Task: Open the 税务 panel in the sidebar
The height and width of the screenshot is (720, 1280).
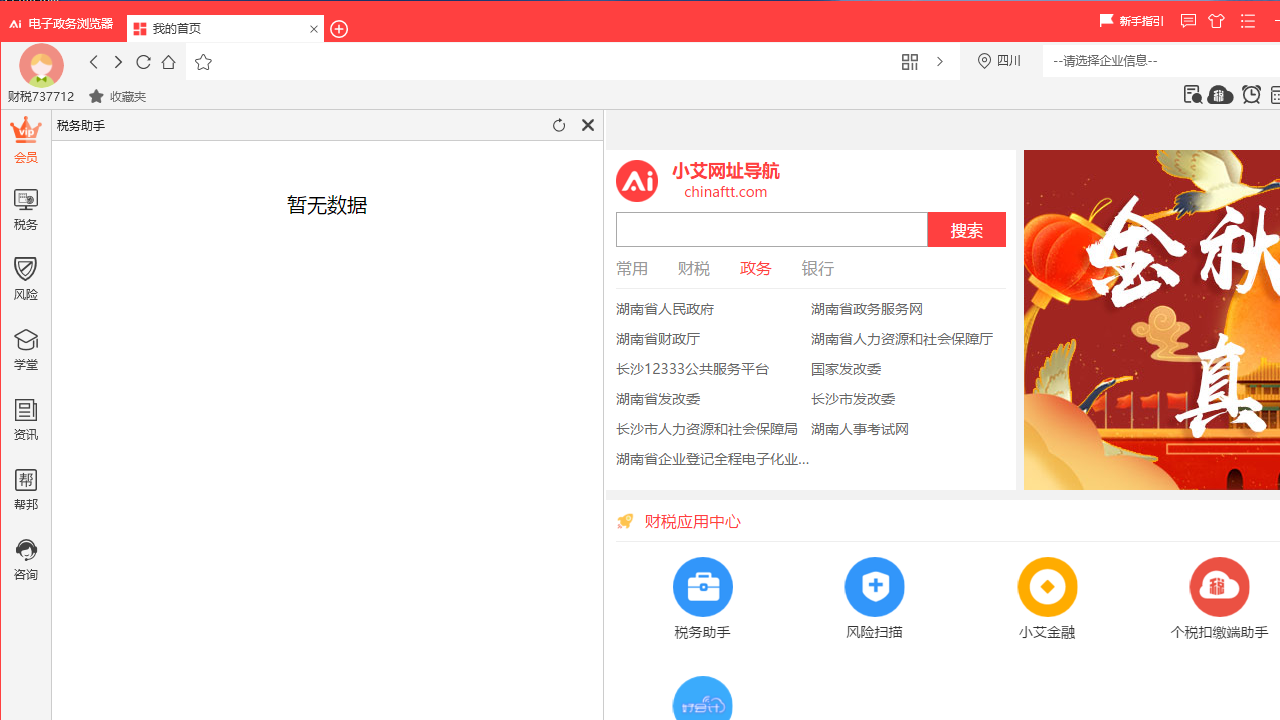Action: coord(25,208)
